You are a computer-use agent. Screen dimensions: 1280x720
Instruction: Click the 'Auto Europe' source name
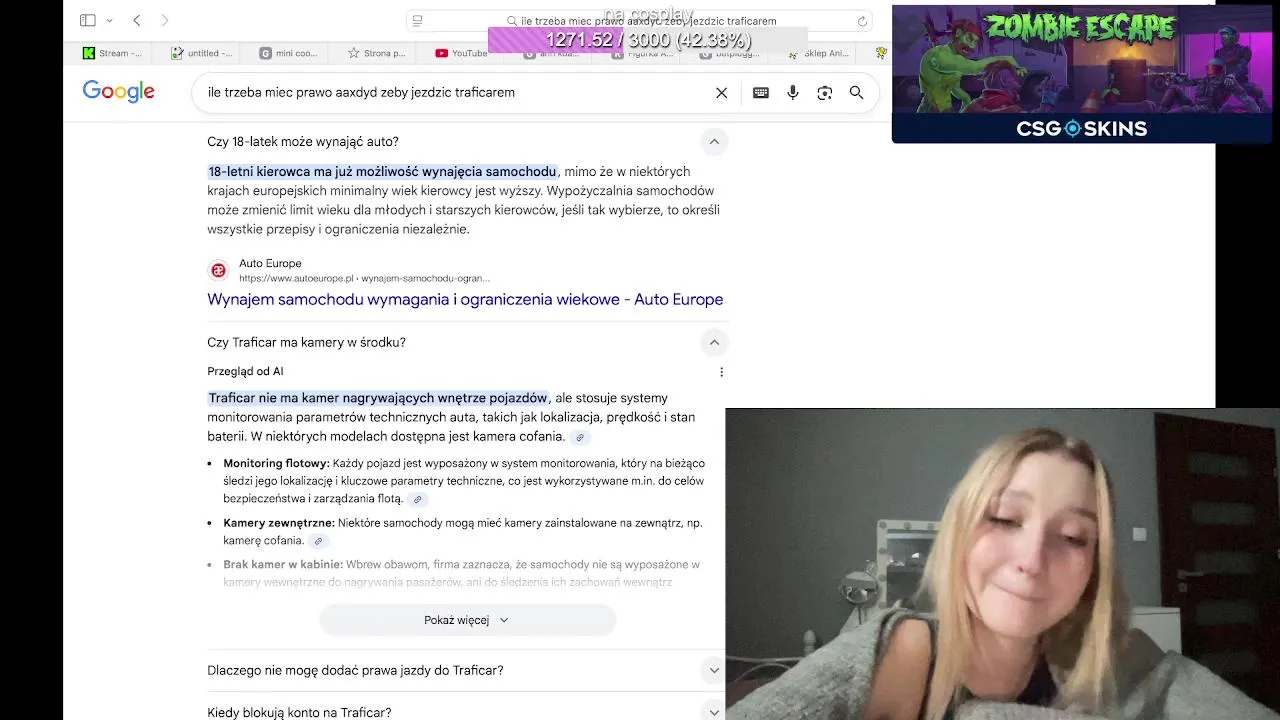click(x=270, y=264)
